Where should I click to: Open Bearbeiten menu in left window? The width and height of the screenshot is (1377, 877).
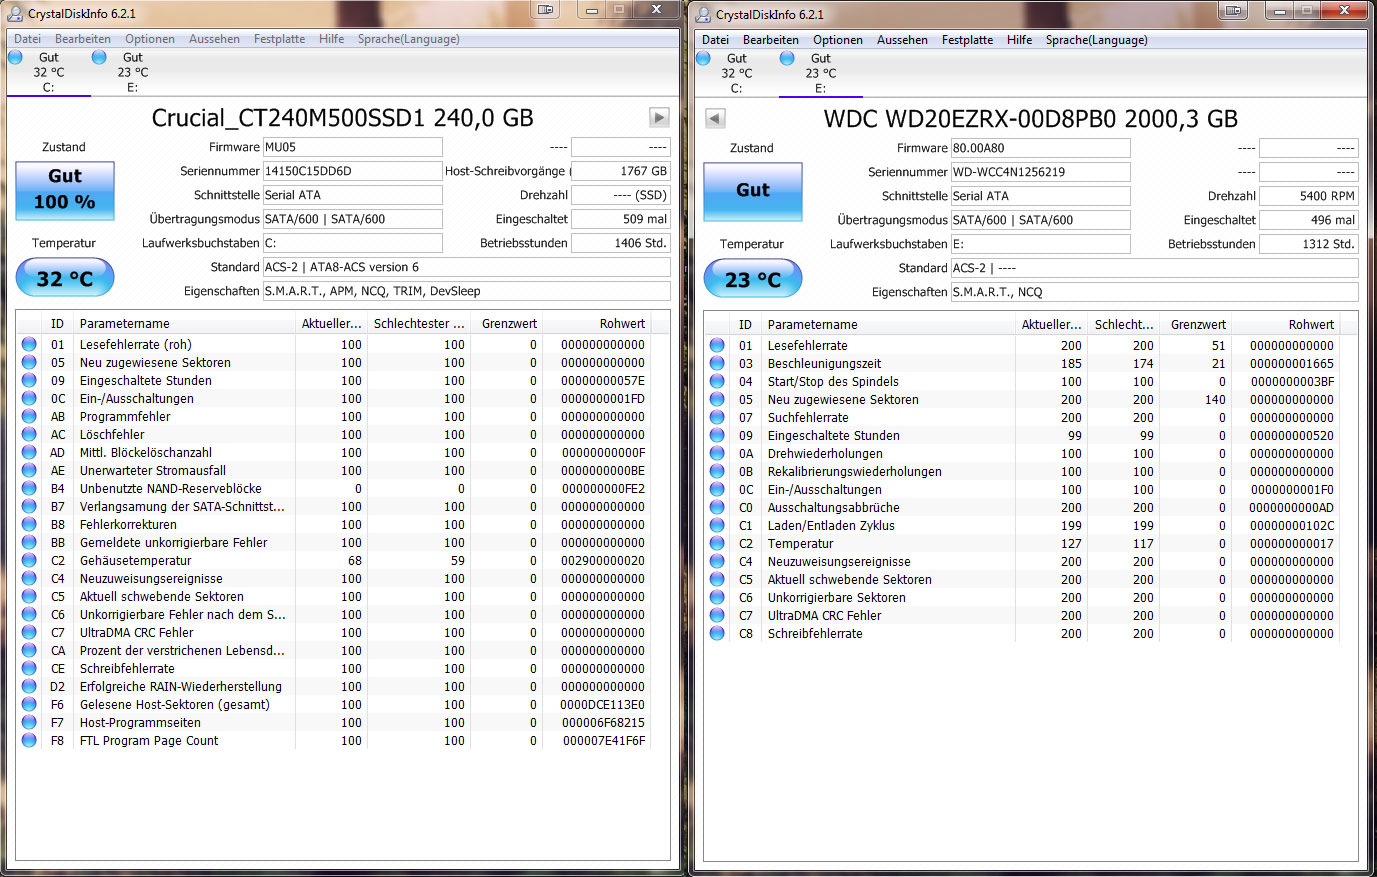[x=83, y=39]
